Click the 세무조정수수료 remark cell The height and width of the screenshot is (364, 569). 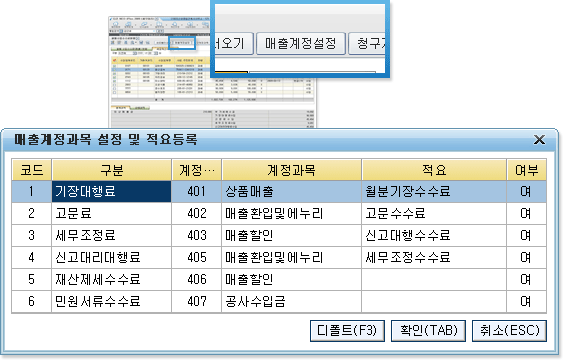click(434, 258)
